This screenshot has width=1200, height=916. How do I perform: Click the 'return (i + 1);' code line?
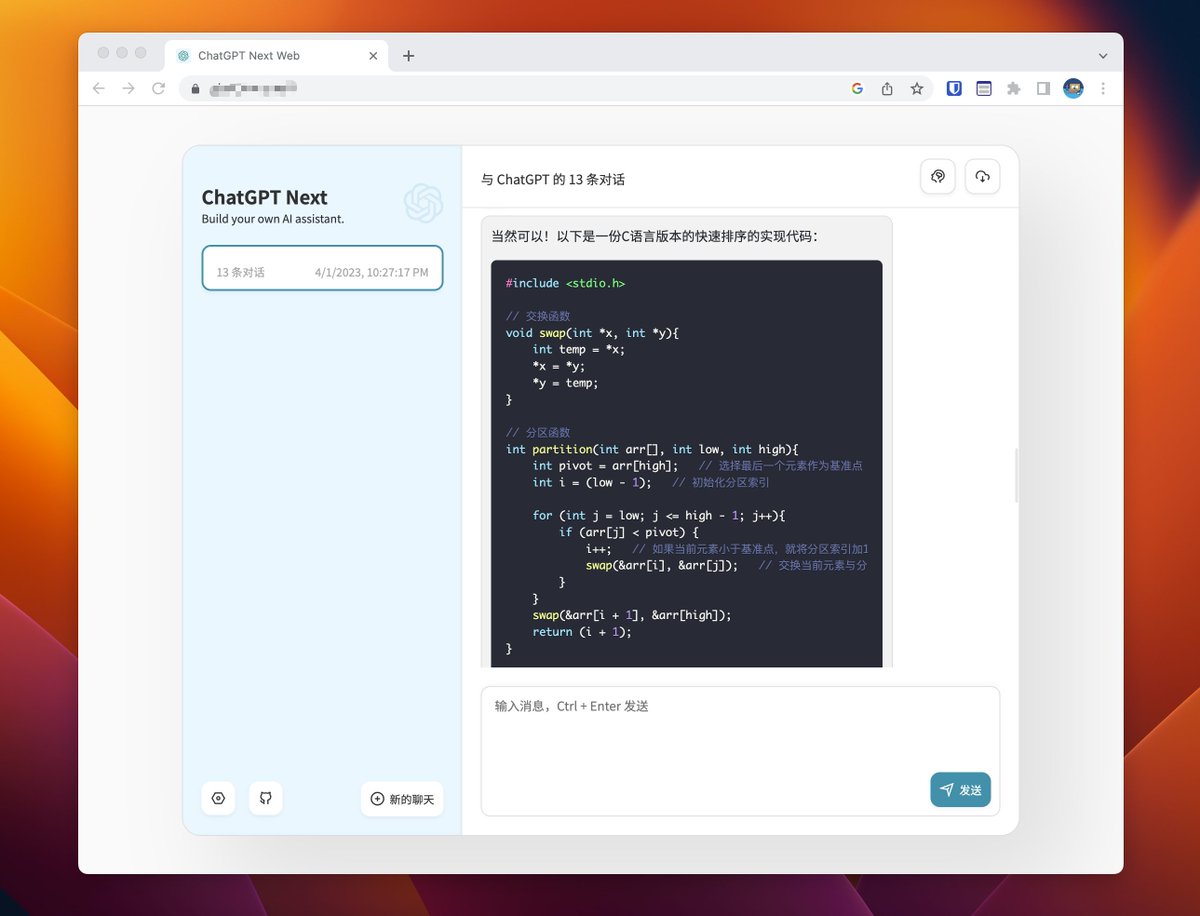pyautogui.click(x=582, y=632)
